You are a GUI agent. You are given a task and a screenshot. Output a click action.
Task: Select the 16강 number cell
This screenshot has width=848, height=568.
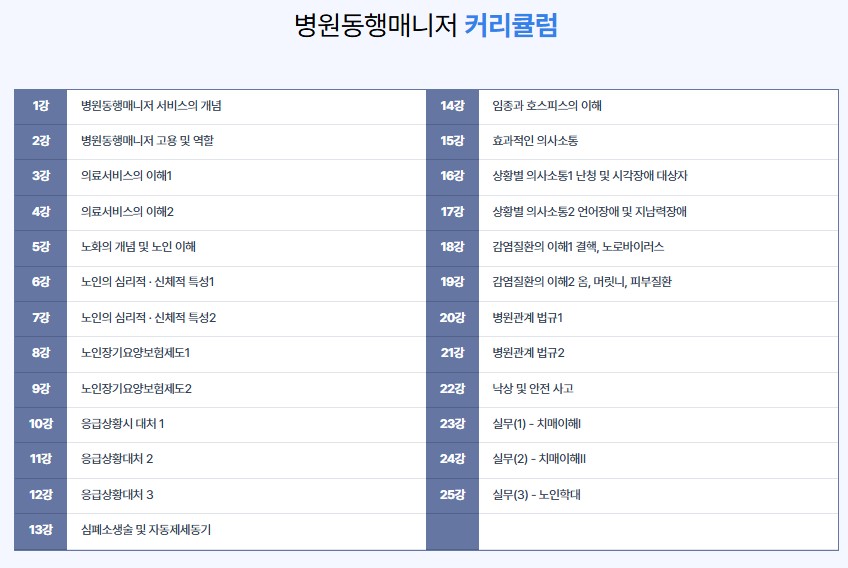coord(452,176)
